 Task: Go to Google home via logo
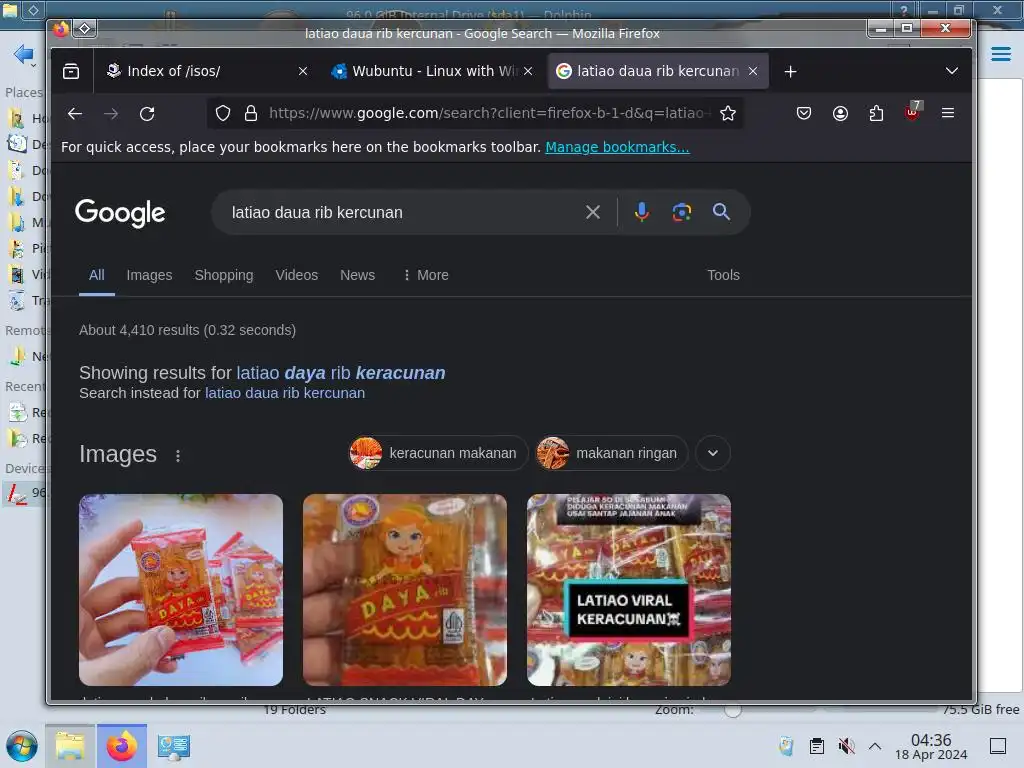click(x=120, y=213)
